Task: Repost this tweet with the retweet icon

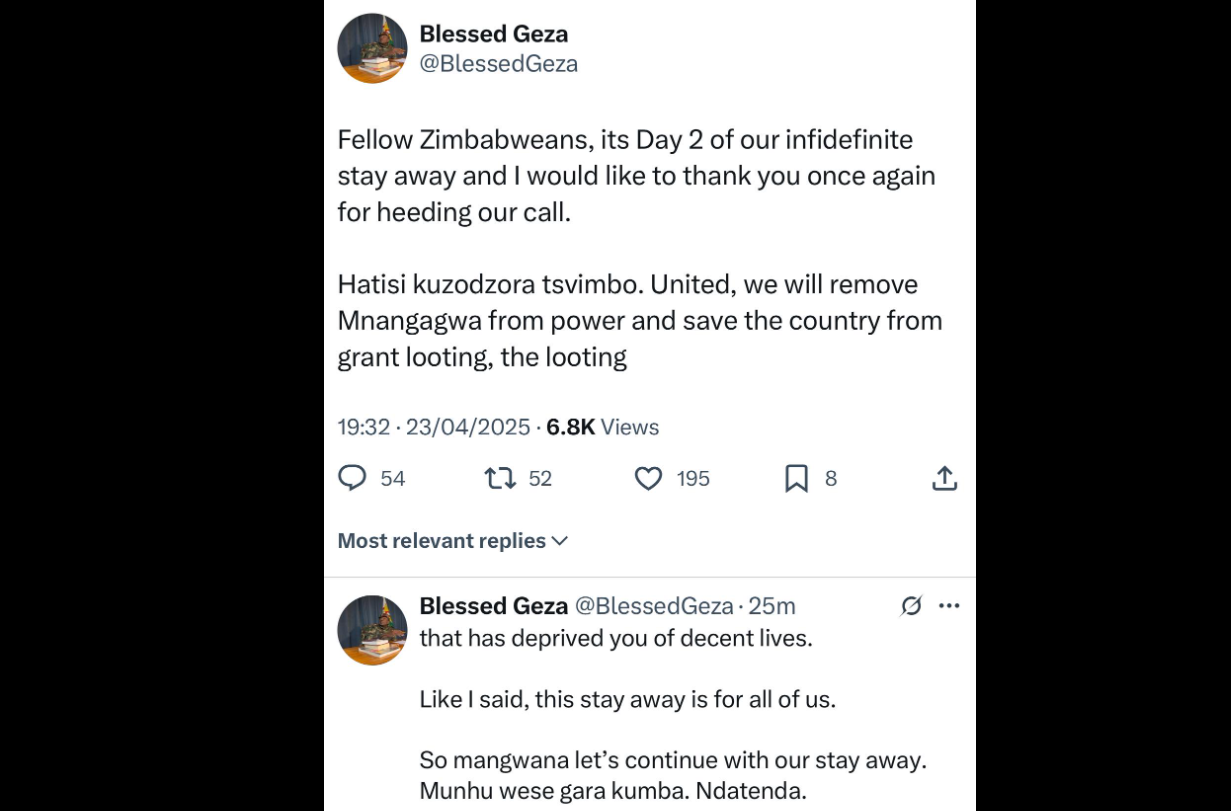Action: tap(500, 479)
